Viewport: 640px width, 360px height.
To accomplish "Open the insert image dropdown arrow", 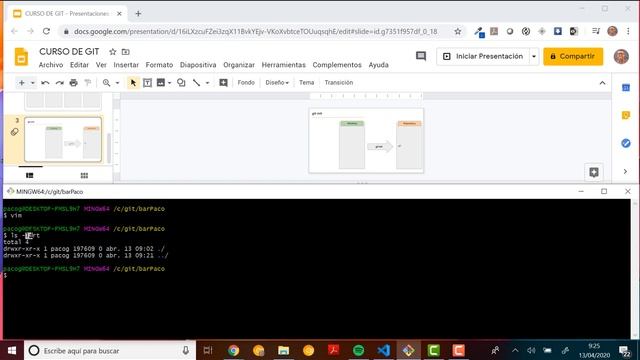I will [x=169, y=83].
